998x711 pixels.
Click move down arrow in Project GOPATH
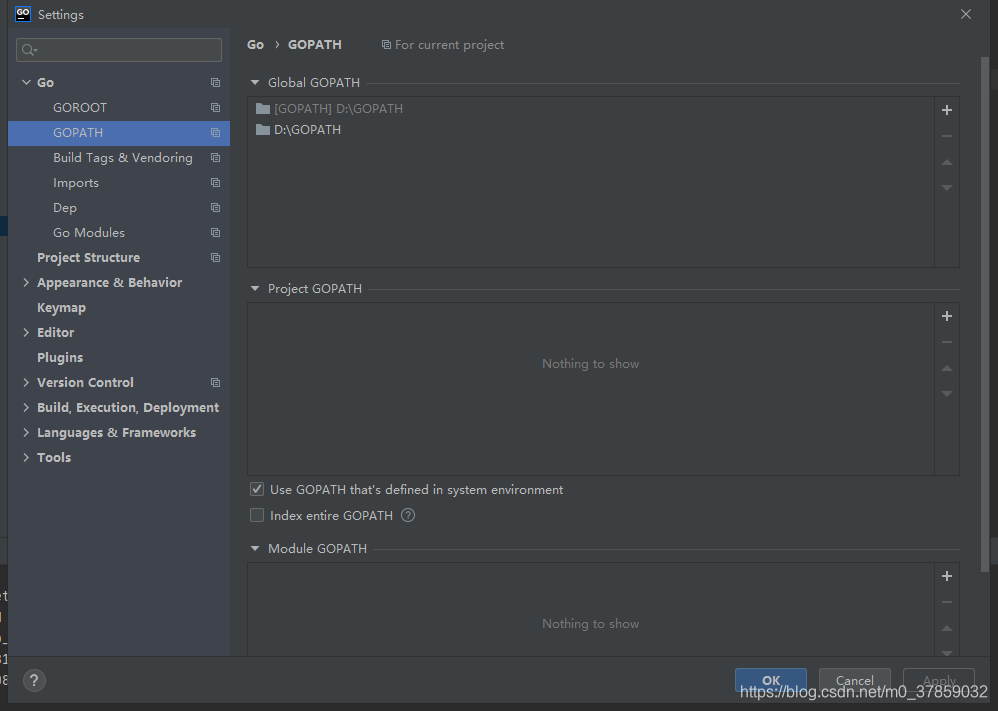coord(946,394)
